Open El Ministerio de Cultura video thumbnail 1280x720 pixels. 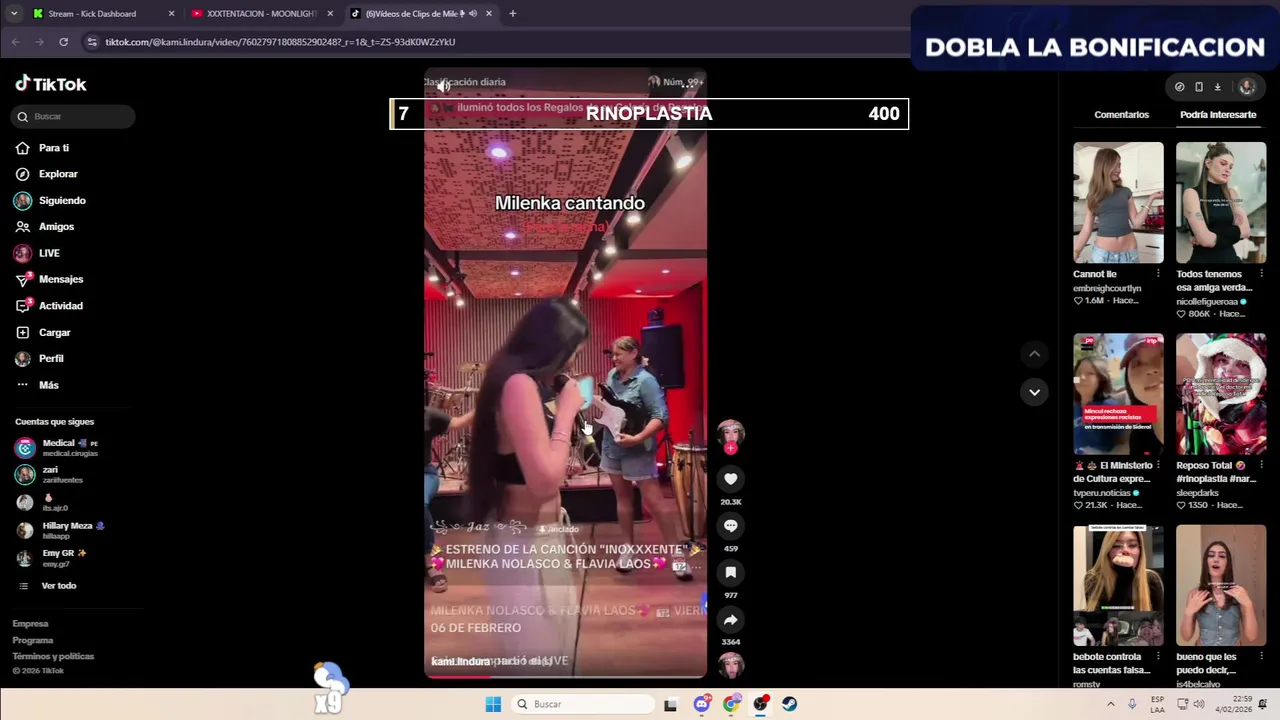tap(1118, 394)
